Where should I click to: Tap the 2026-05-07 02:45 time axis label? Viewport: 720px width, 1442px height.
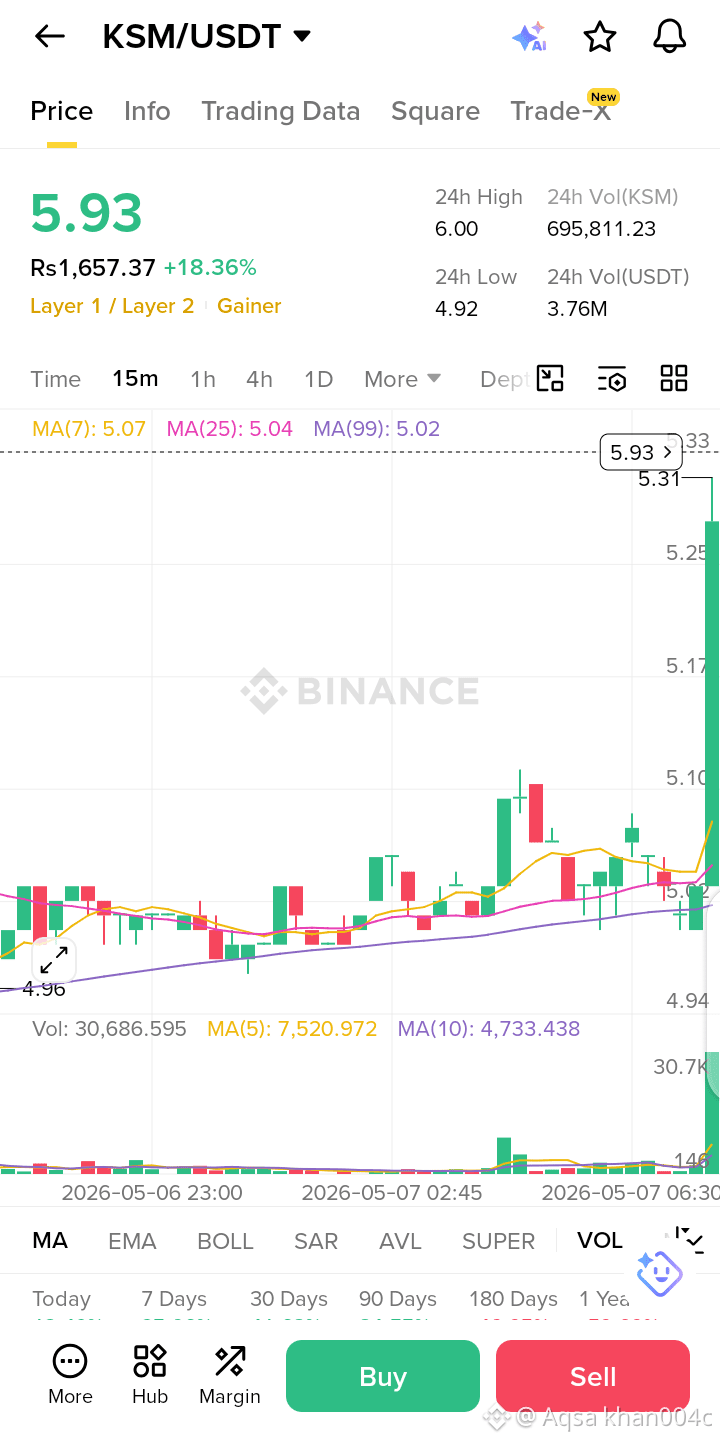pos(392,1192)
